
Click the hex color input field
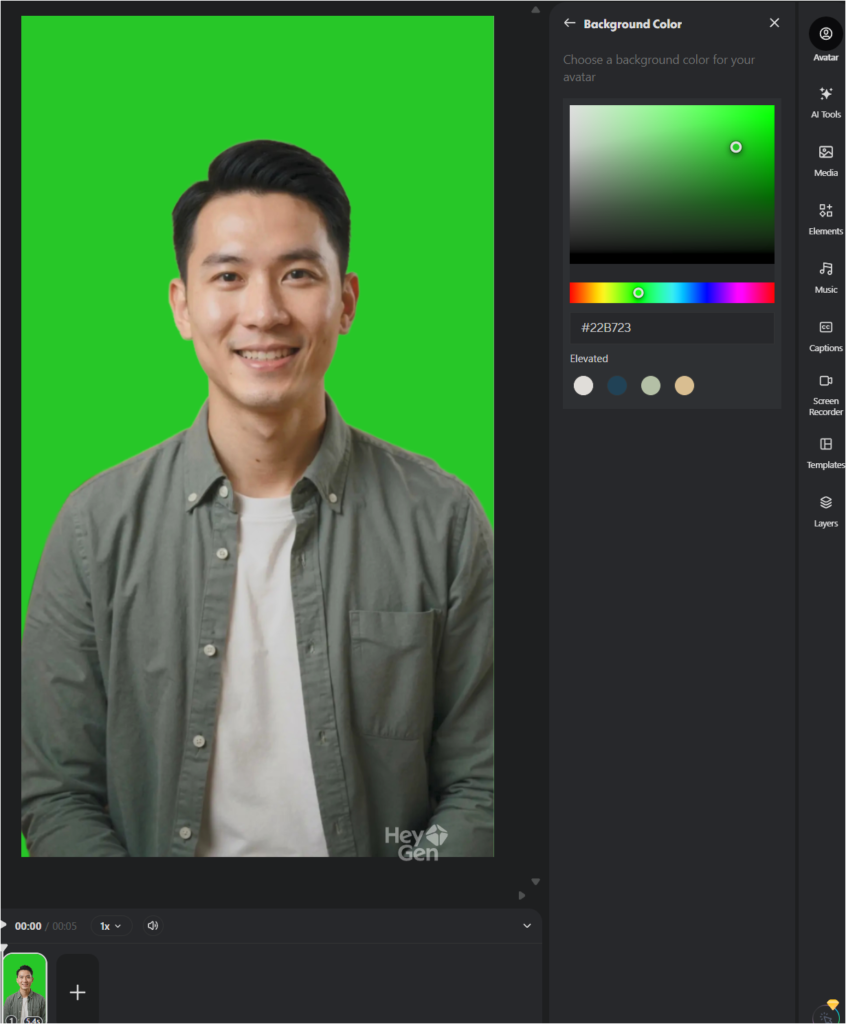(671, 328)
